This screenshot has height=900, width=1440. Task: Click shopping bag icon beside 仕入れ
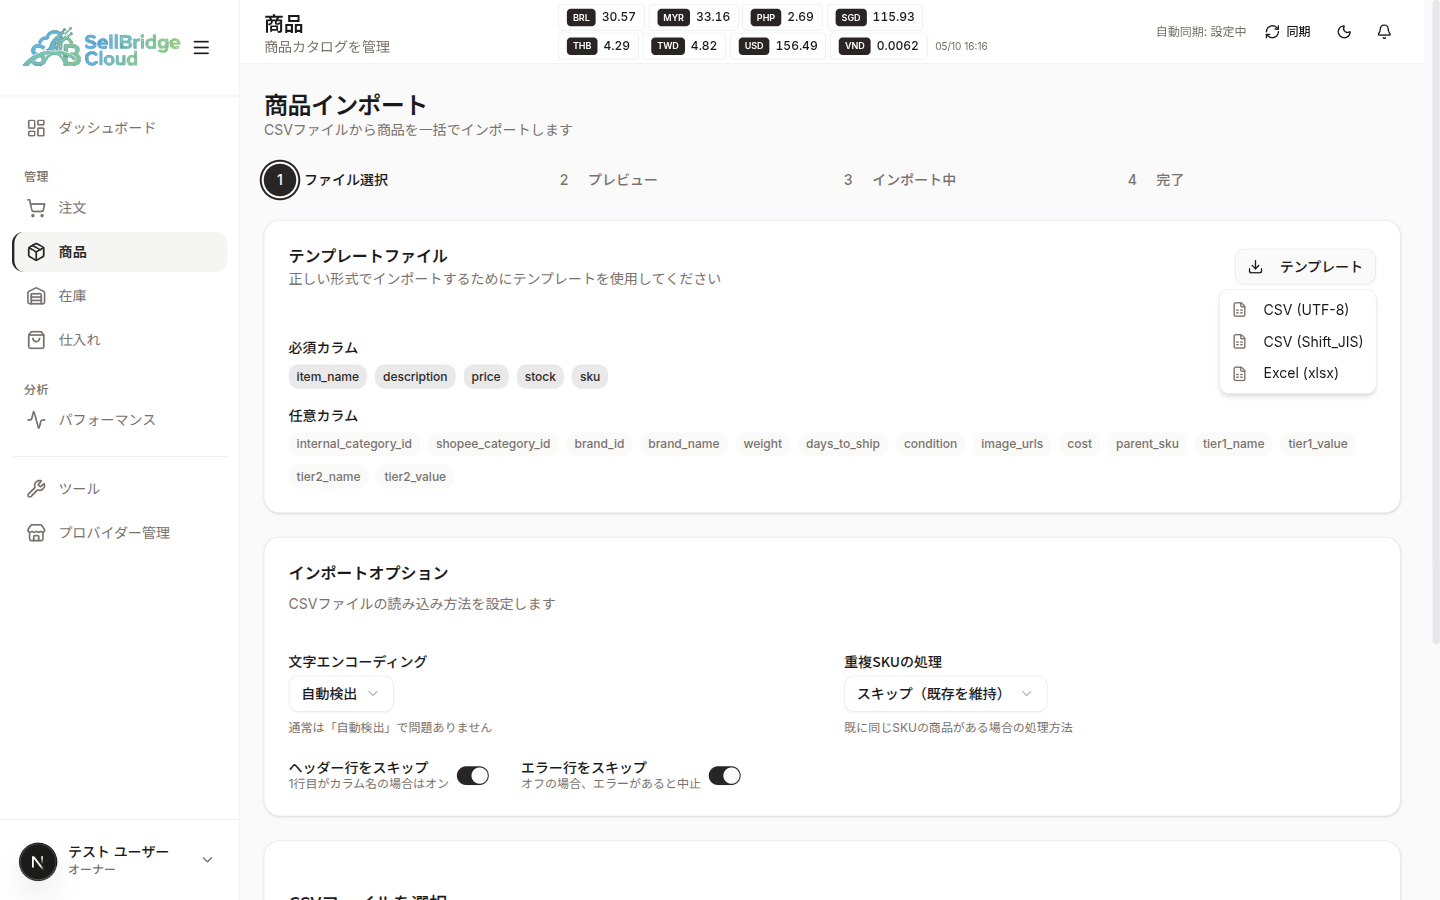tap(36, 340)
